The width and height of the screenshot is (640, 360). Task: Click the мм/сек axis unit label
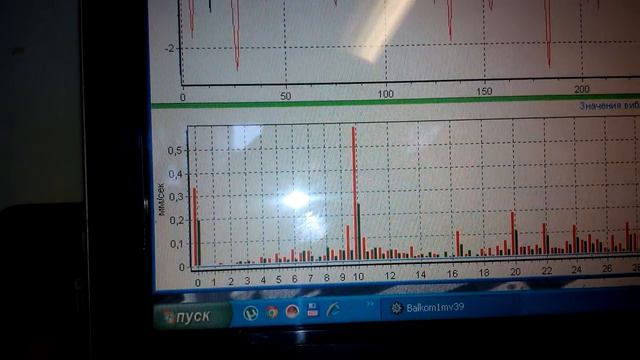click(x=161, y=199)
